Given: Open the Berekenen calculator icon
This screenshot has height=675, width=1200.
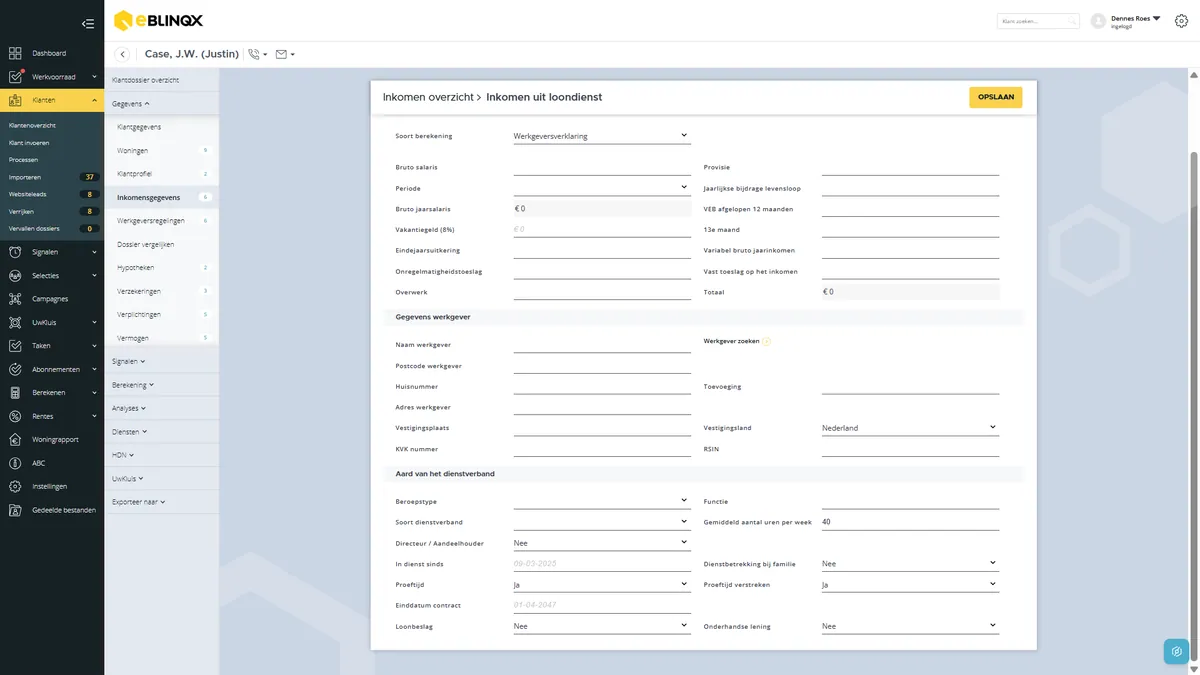Looking at the screenshot, I should 15,393.
